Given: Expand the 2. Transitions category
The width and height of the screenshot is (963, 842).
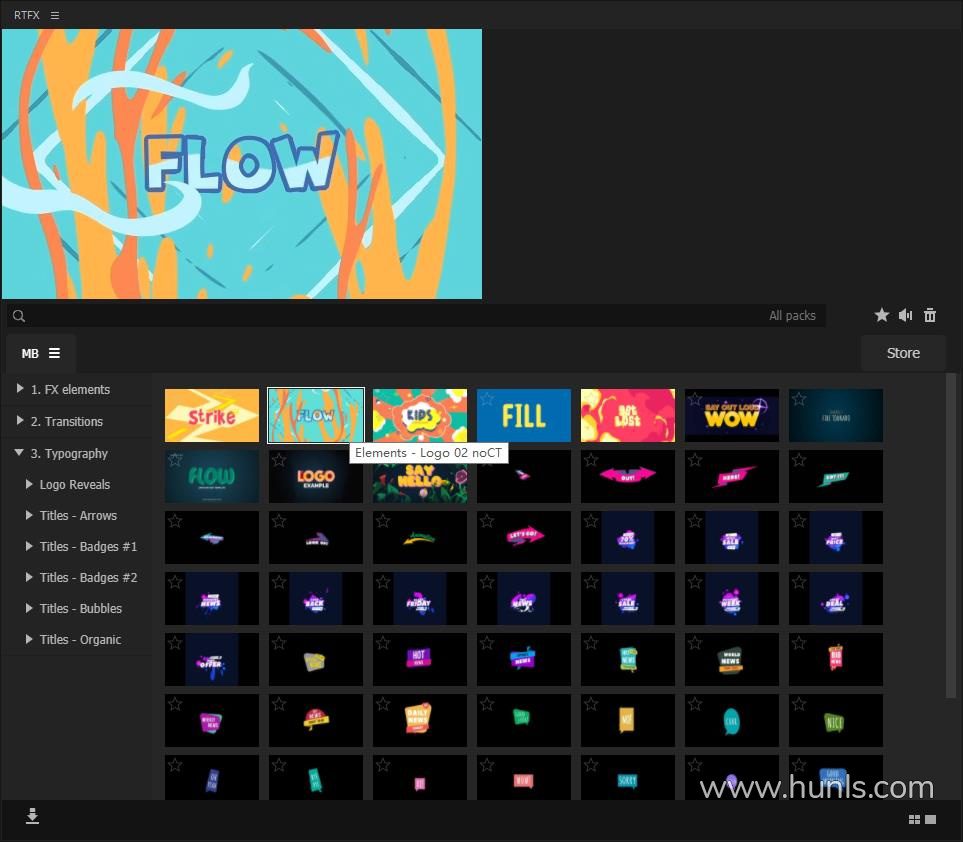Looking at the screenshot, I should click(x=20, y=421).
